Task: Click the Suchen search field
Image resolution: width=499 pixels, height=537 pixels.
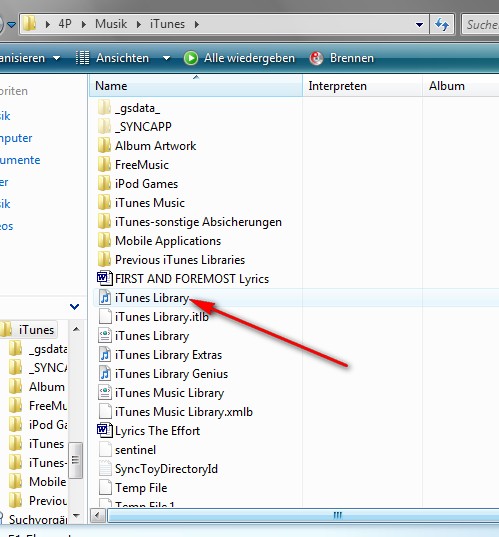Action: point(481,24)
